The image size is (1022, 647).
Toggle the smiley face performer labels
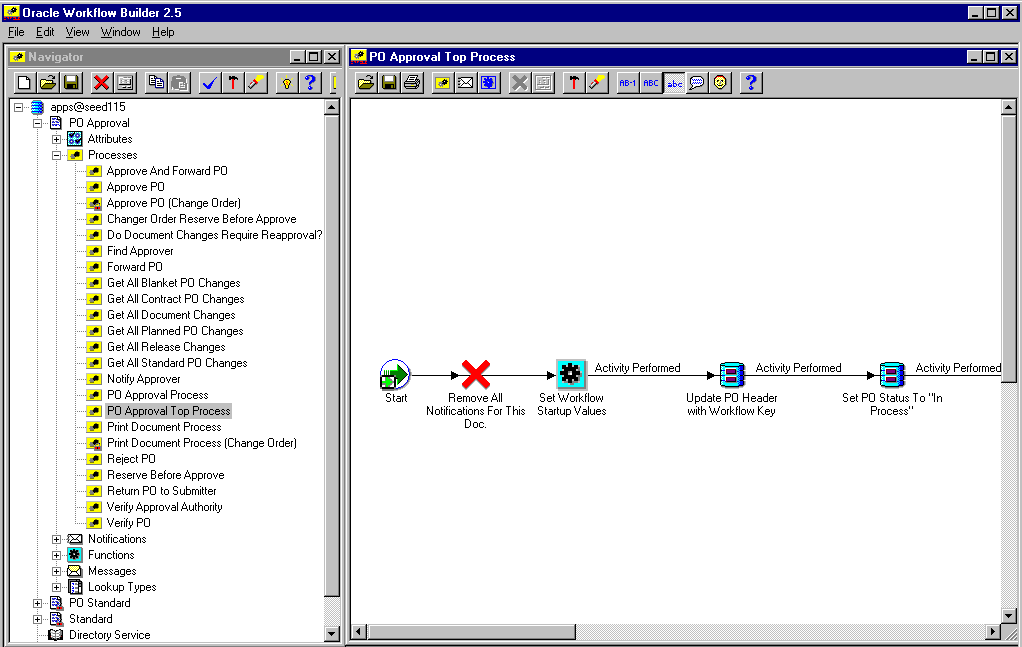pyautogui.click(x=720, y=83)
